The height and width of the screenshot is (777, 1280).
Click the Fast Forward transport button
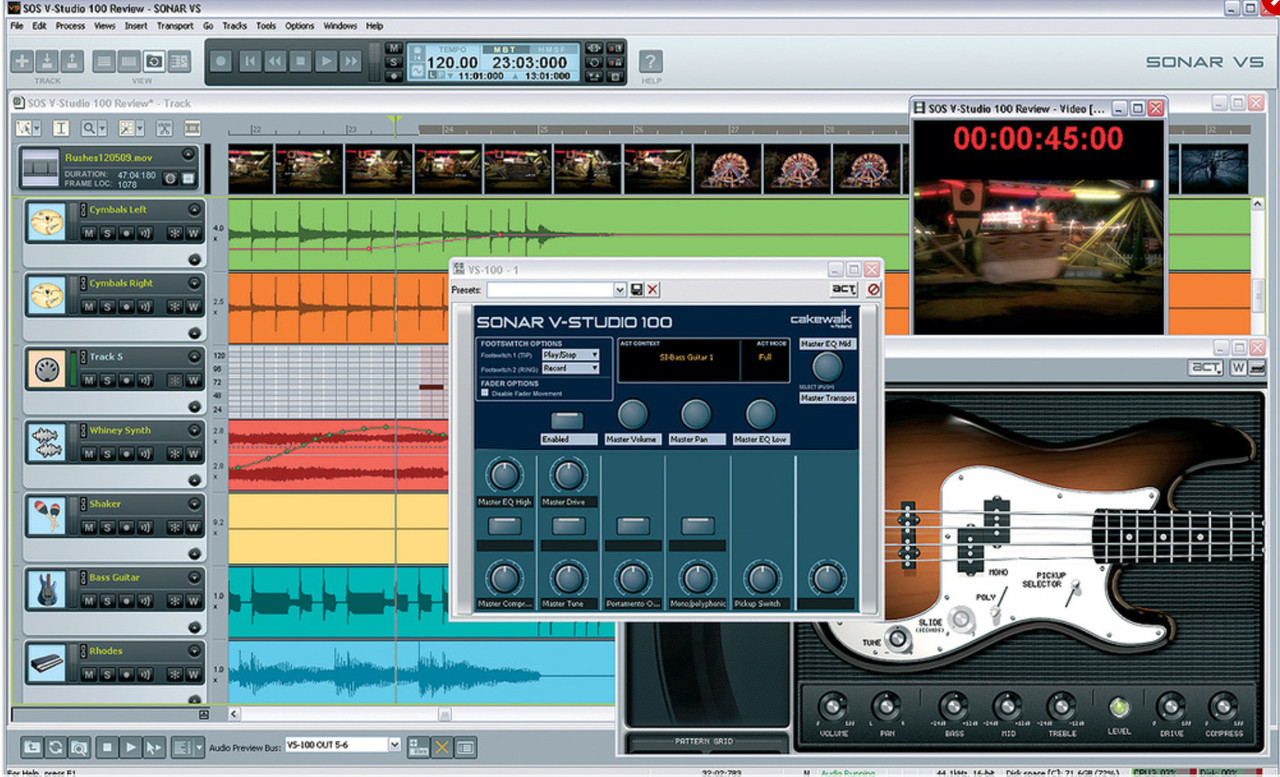(350, 61)
